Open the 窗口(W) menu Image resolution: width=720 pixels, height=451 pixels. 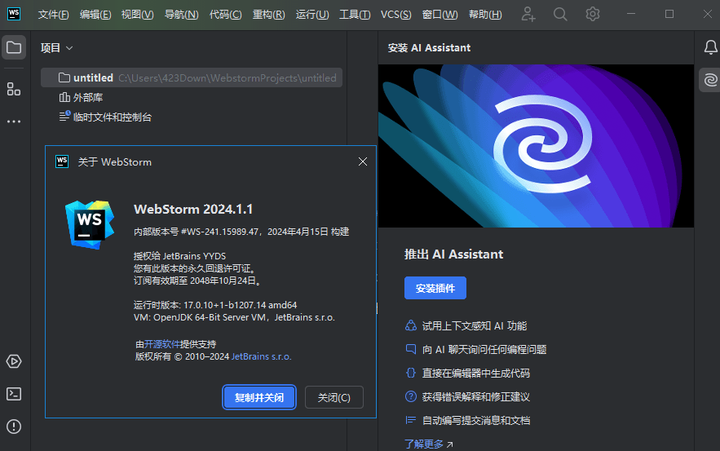pyautogui.click(x=440, y=15)
